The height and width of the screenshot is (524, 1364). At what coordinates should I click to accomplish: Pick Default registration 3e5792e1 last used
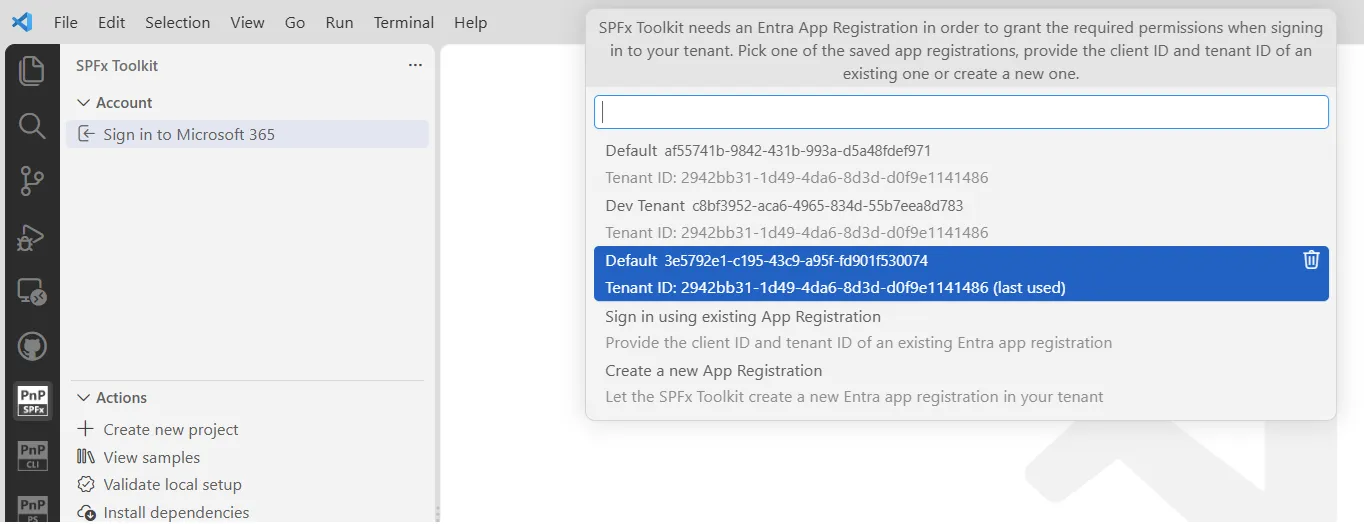coord(961,274)
